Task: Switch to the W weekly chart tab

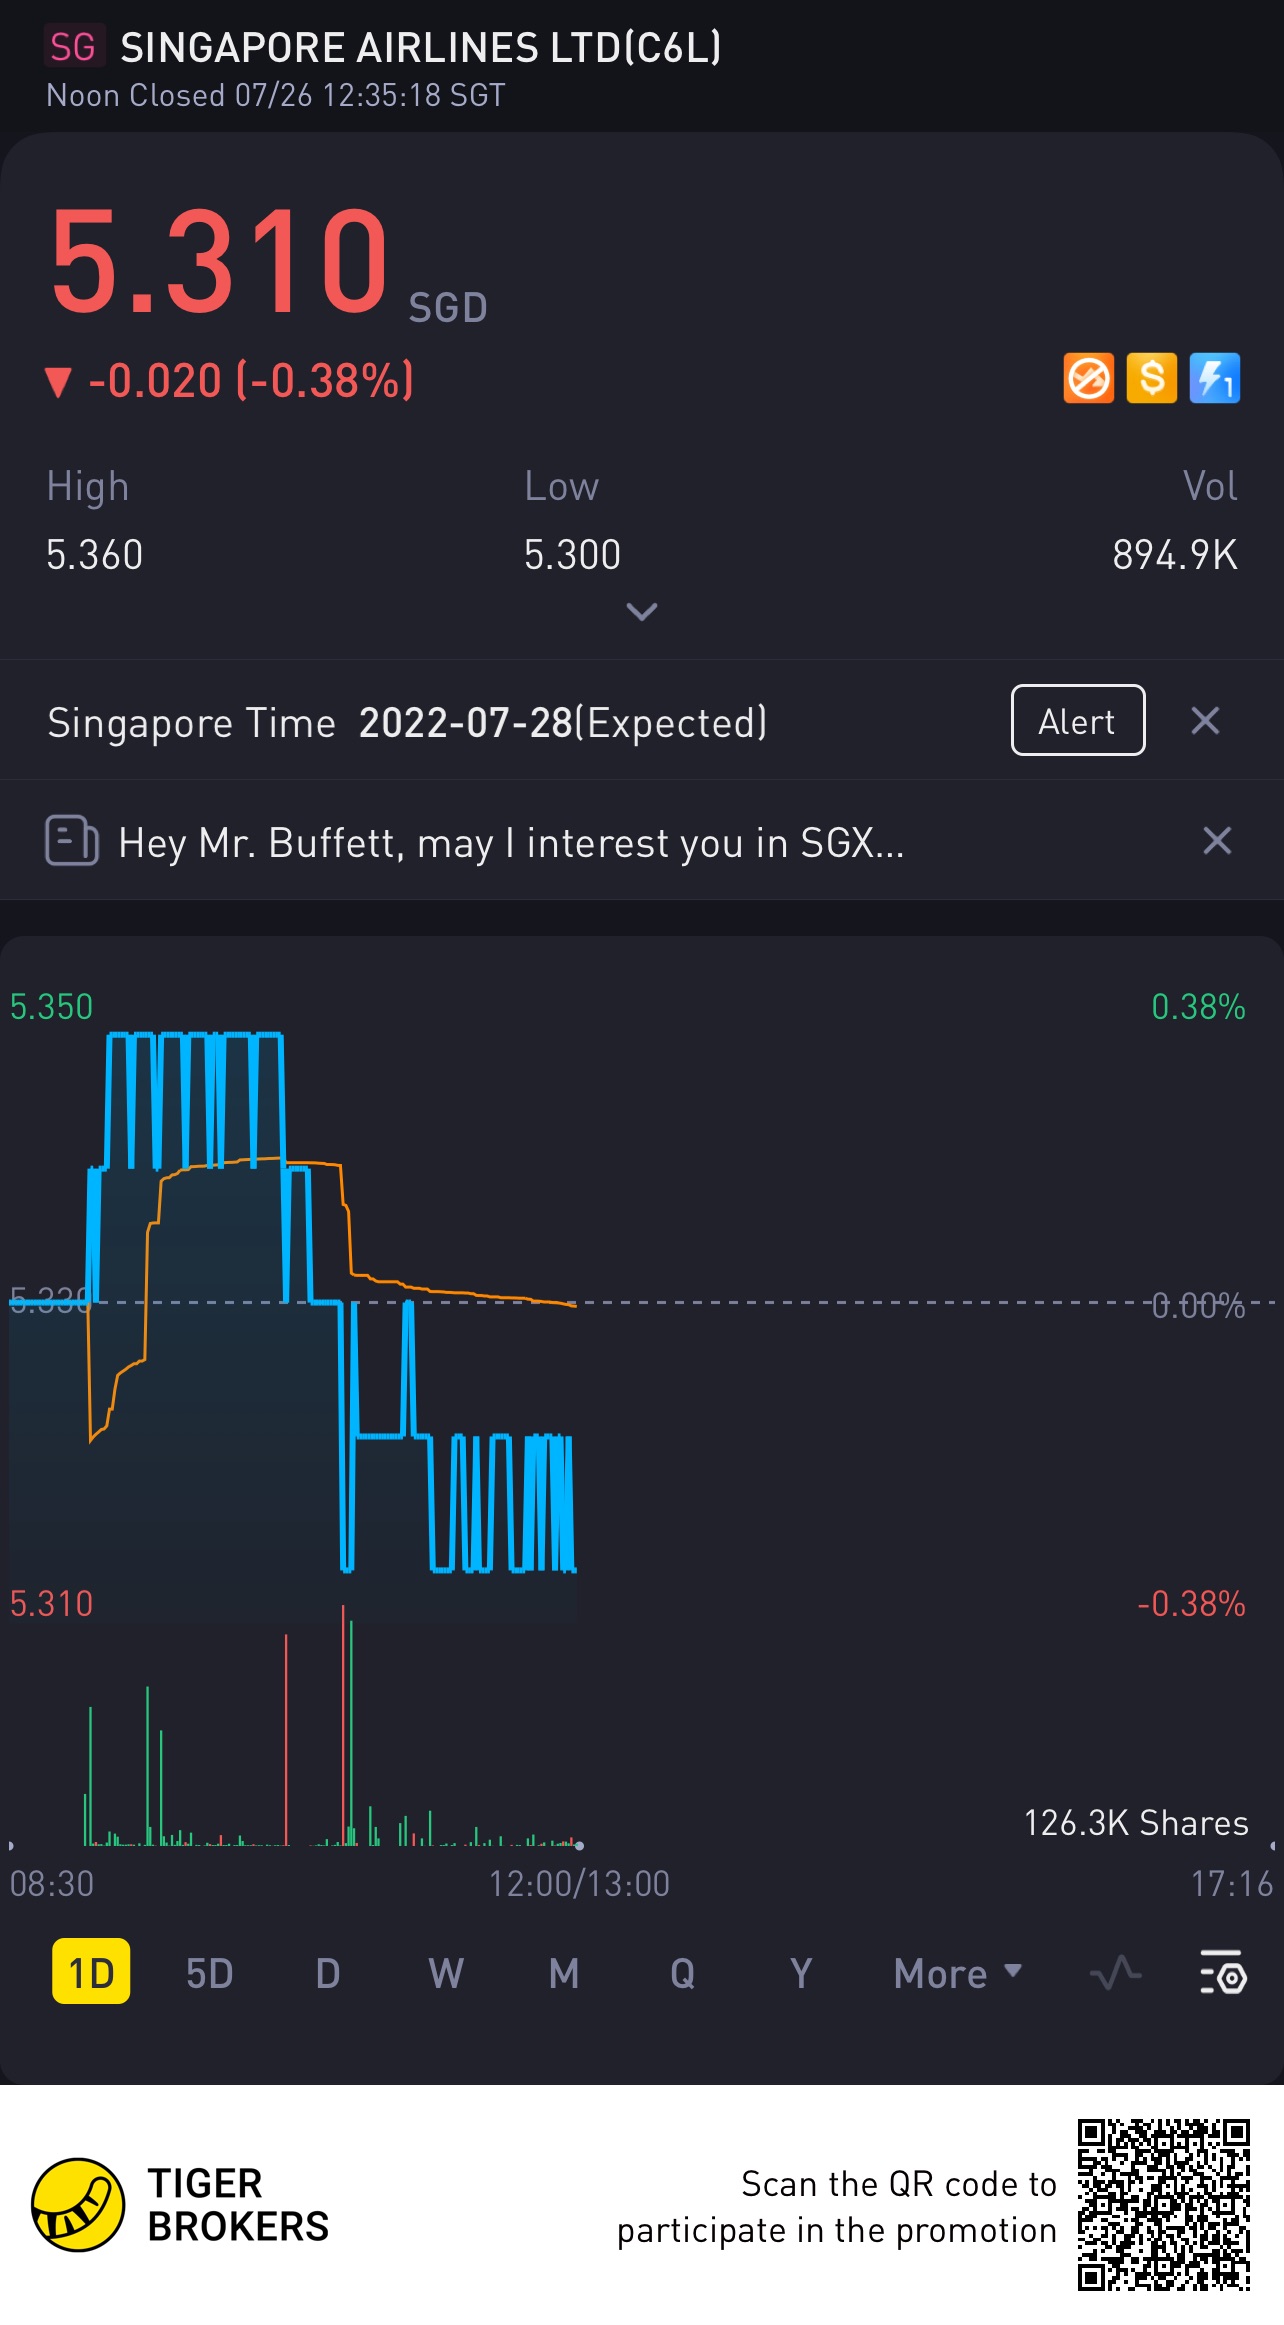Action: pyautogui.click(x=446, y=1974)
